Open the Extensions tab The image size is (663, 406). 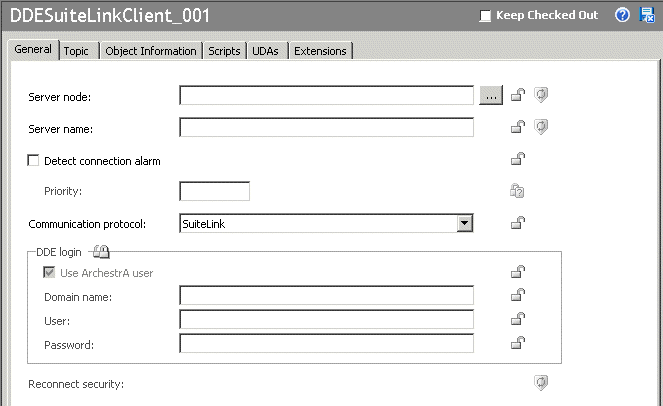320,51
